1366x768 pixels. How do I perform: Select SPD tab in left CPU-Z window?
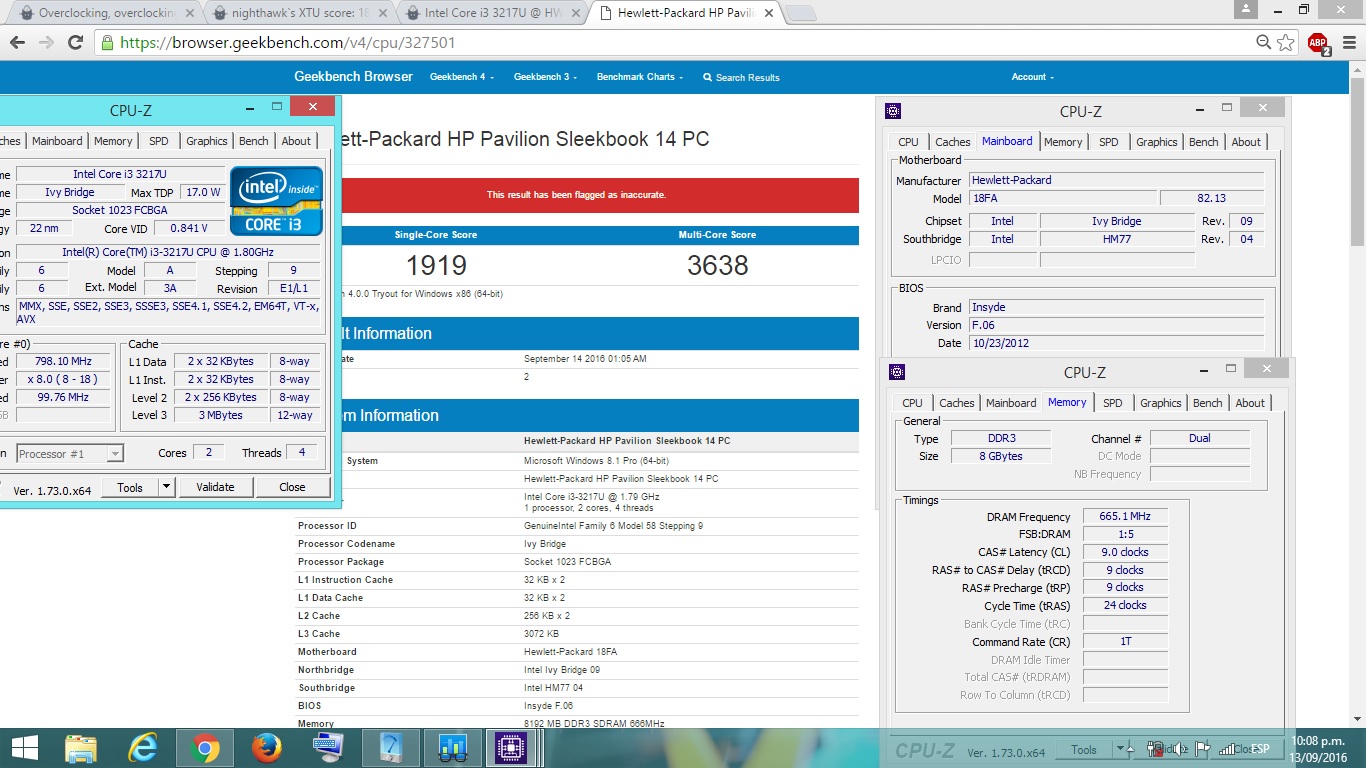[x=159, y=141]
